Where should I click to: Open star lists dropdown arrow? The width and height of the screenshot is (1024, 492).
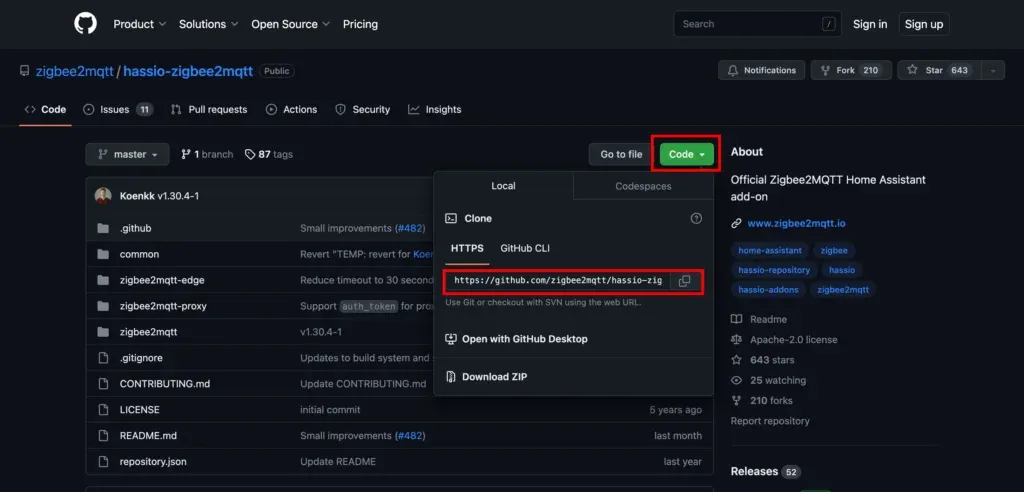coord(992,70)
